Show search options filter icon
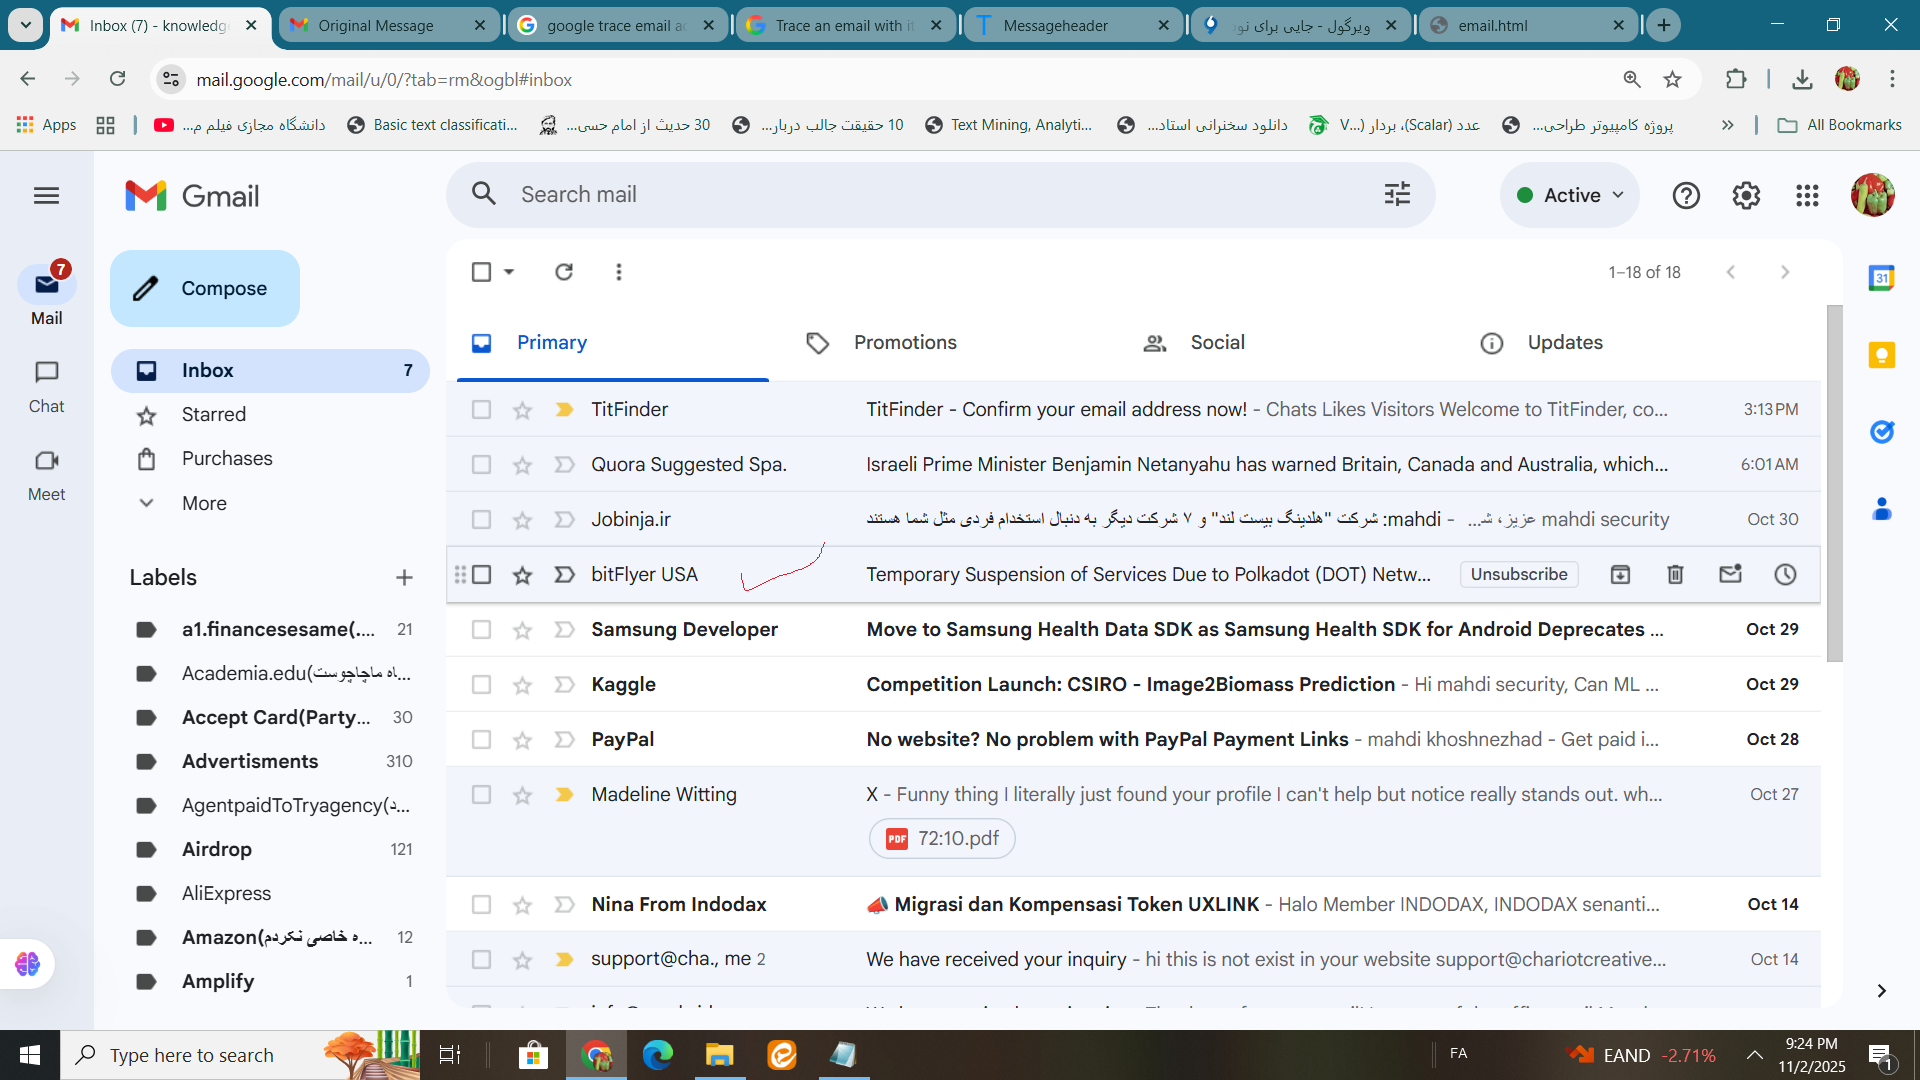The height and width of the screenshot is (1080, 1920). [1397, 194]
